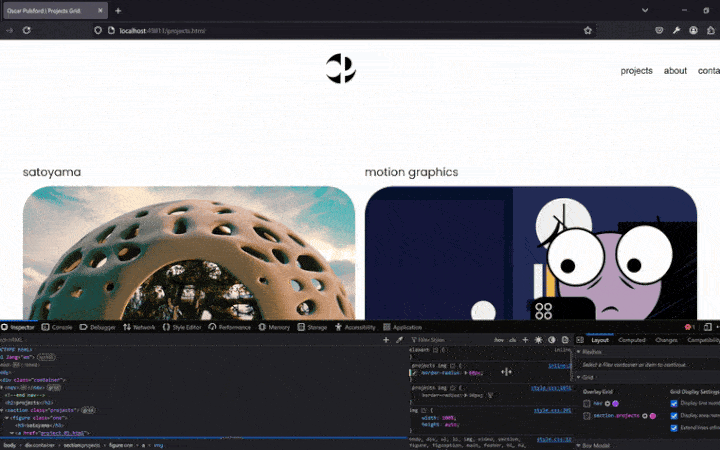The height and width of the screenshot is (450, 720).
Task: Open the Firefox account icon
Action: click(x=693, y=30)
